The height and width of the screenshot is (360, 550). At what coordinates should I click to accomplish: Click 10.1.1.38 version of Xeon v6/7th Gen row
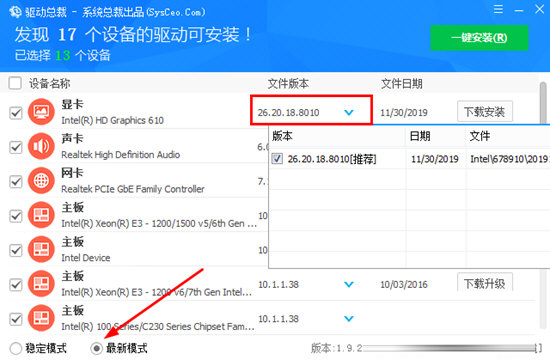(x=278, y=284)
